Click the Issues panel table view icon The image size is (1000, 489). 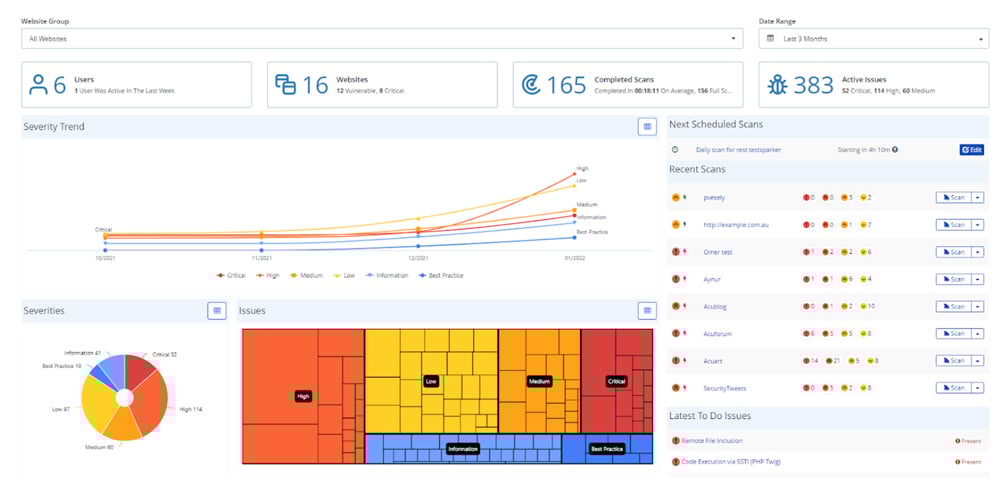click(647, 311)
